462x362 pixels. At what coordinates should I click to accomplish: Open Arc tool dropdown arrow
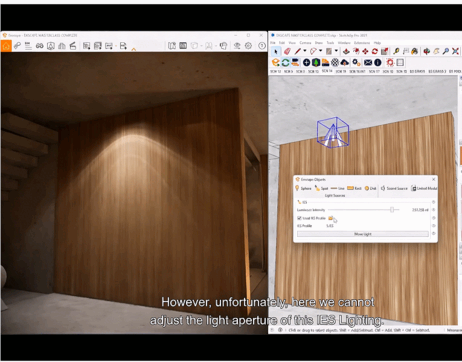click(x=320, y=51)
